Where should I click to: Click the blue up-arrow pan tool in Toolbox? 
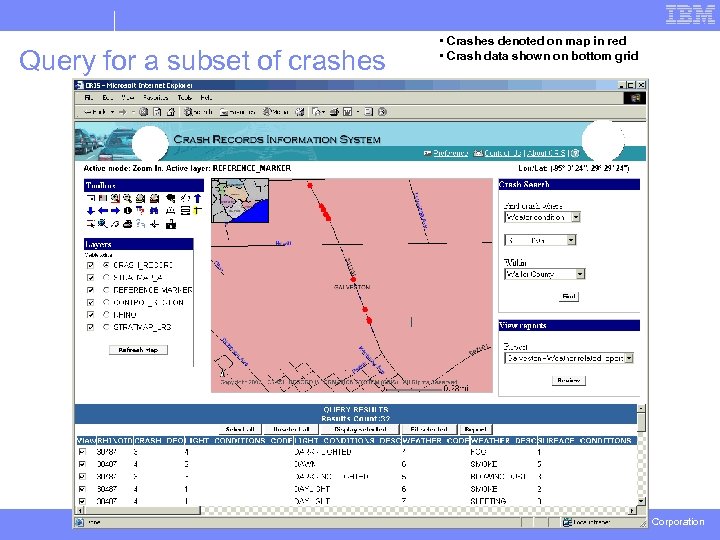click(x=197, y=198)
